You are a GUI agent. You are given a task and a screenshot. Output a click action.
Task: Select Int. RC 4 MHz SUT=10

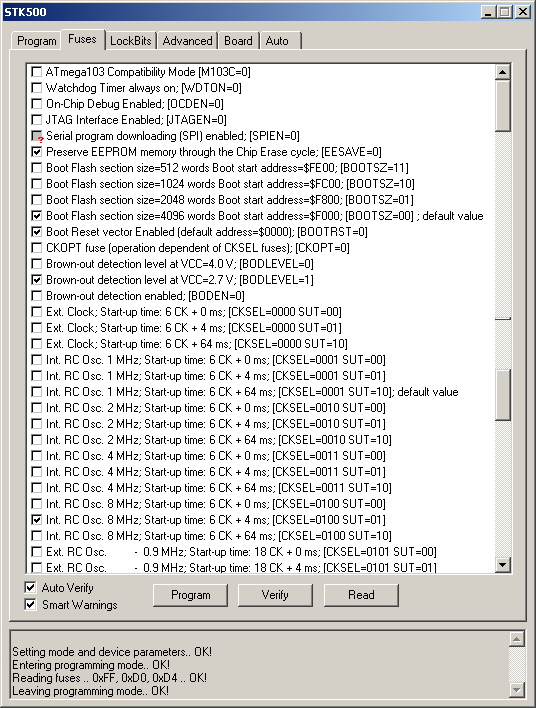pos(36,488)
